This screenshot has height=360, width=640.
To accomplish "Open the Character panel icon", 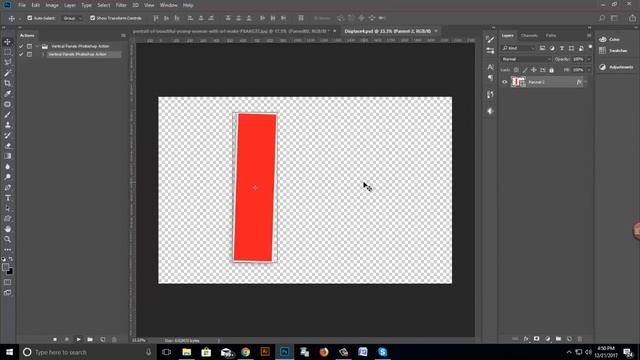I will point(490,67).
